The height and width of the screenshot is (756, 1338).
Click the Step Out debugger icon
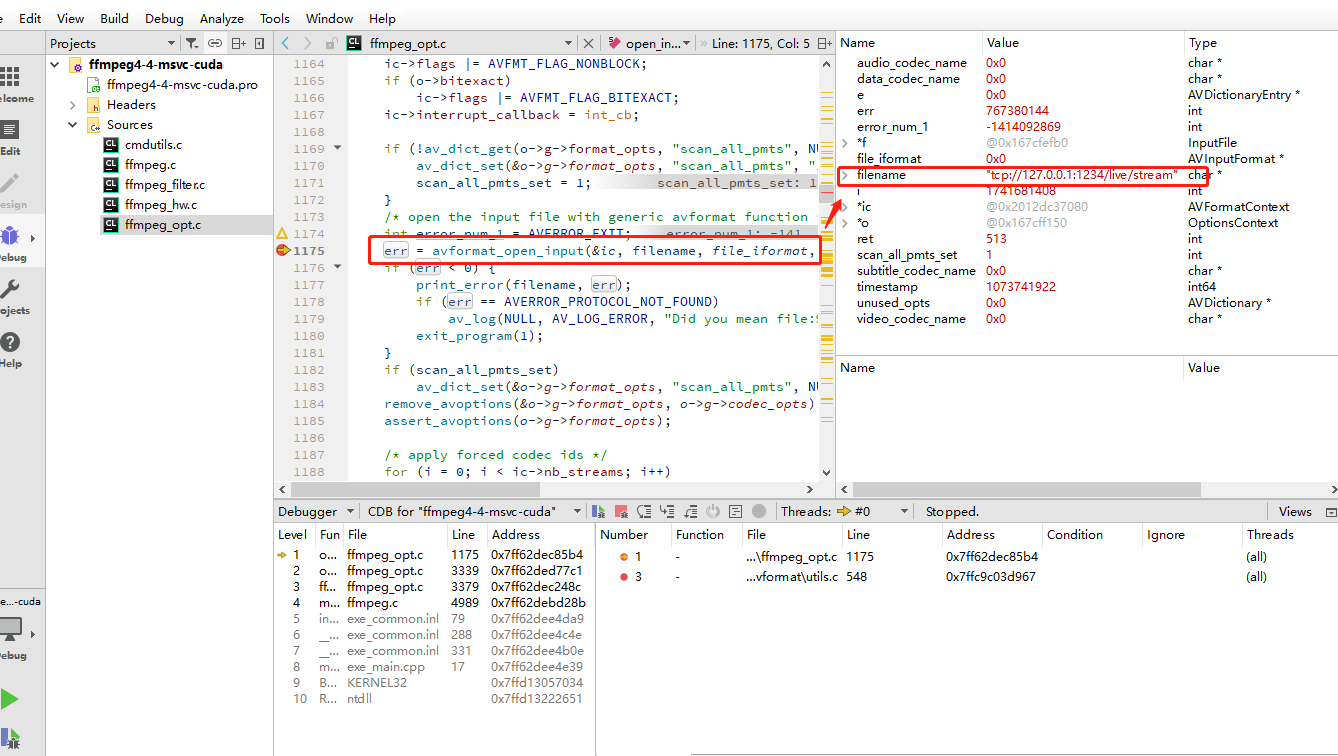[x=691, y=511]
